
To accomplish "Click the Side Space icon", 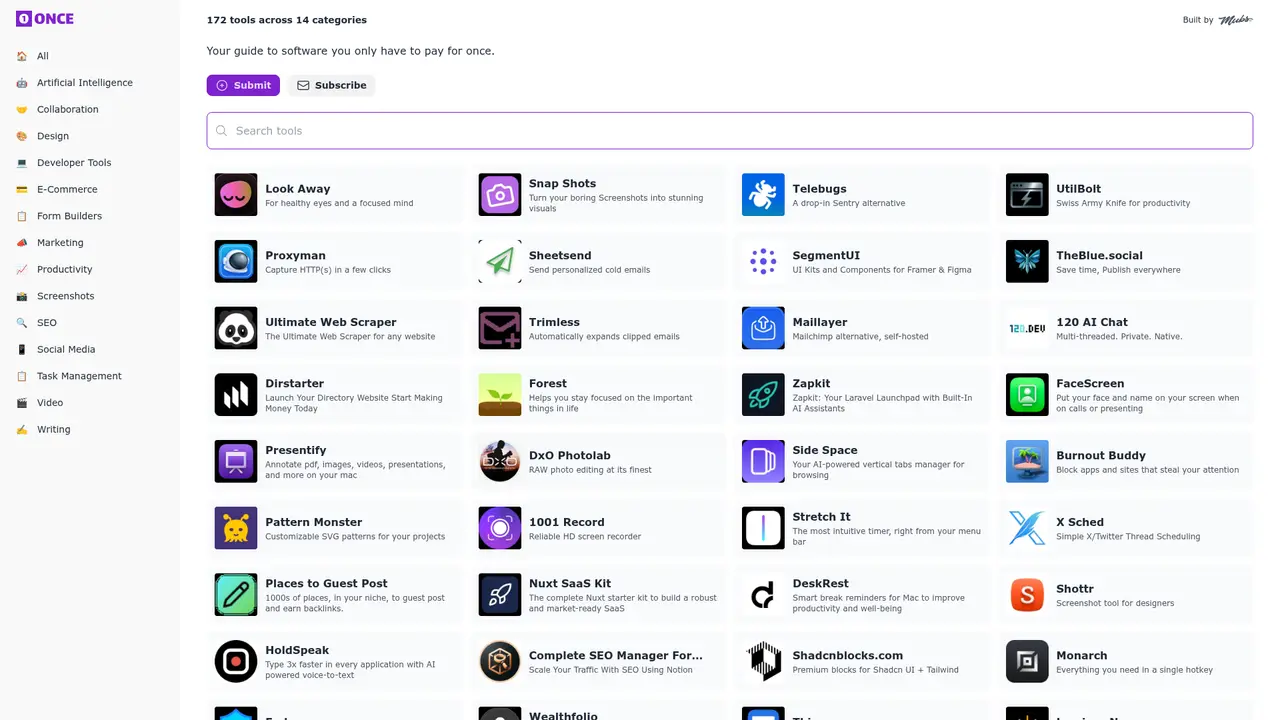I will (x=763, y=462).
